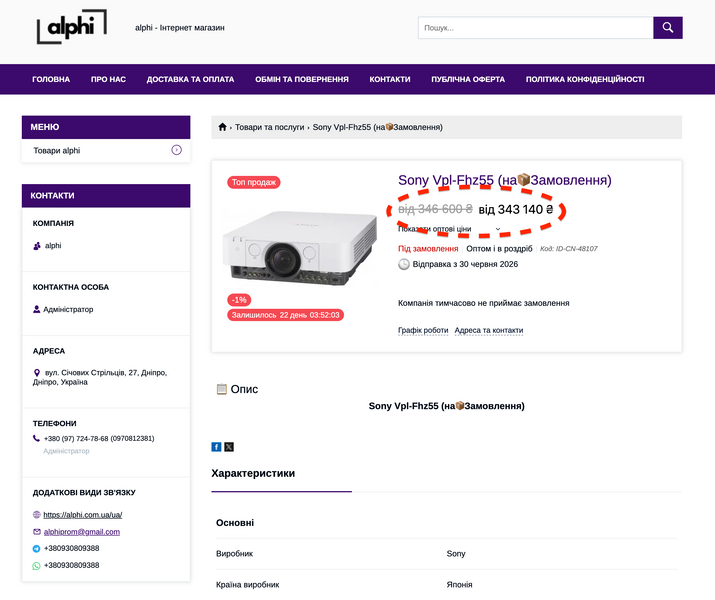Click the countdown timer Залишилось 22 день
This screenshot has width=715, height=600.
tap(285, 315)
